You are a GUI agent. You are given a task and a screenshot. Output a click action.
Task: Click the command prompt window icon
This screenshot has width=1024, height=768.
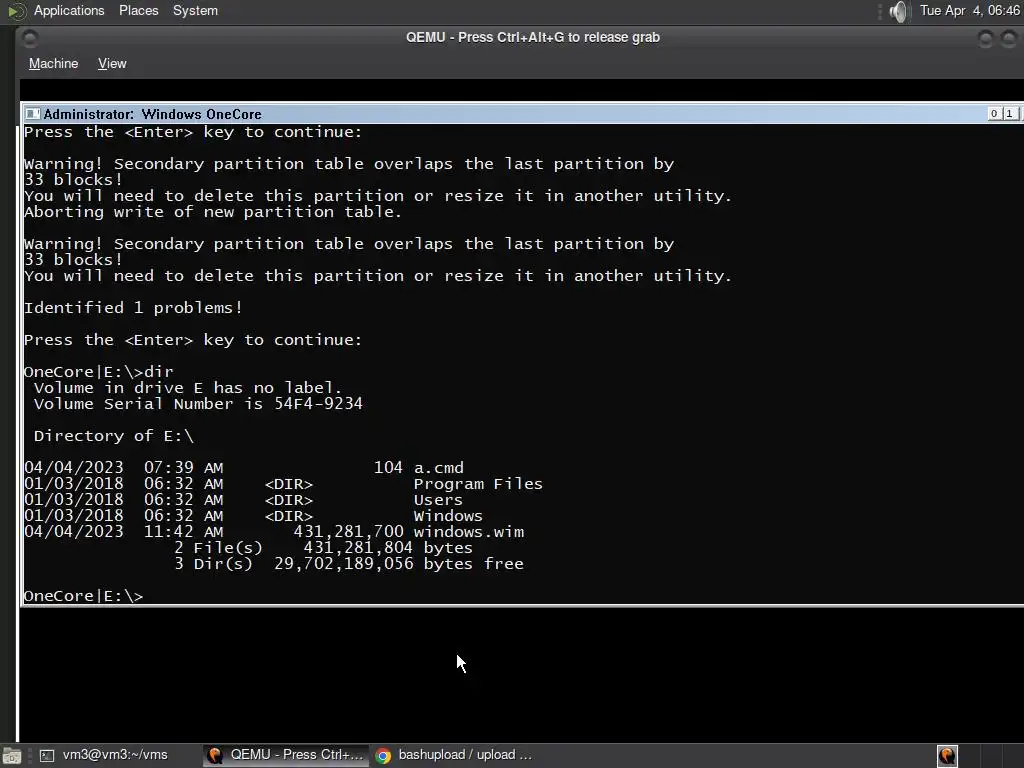click(x=32, y=114)
